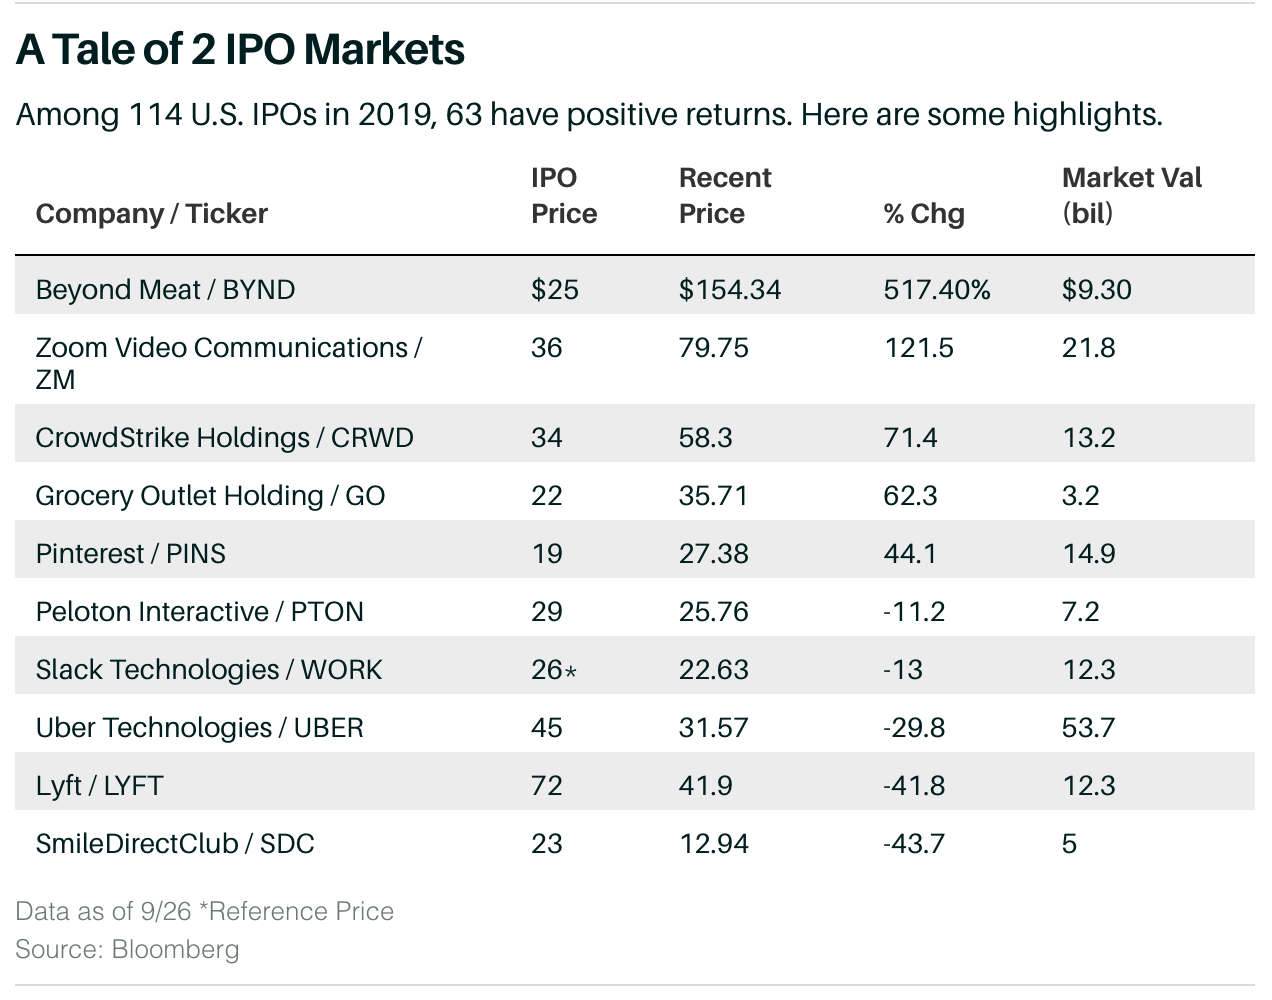Click the Market Val (bil) header
Screen dimensions: 1272x1000
(x=1131, y=196)
